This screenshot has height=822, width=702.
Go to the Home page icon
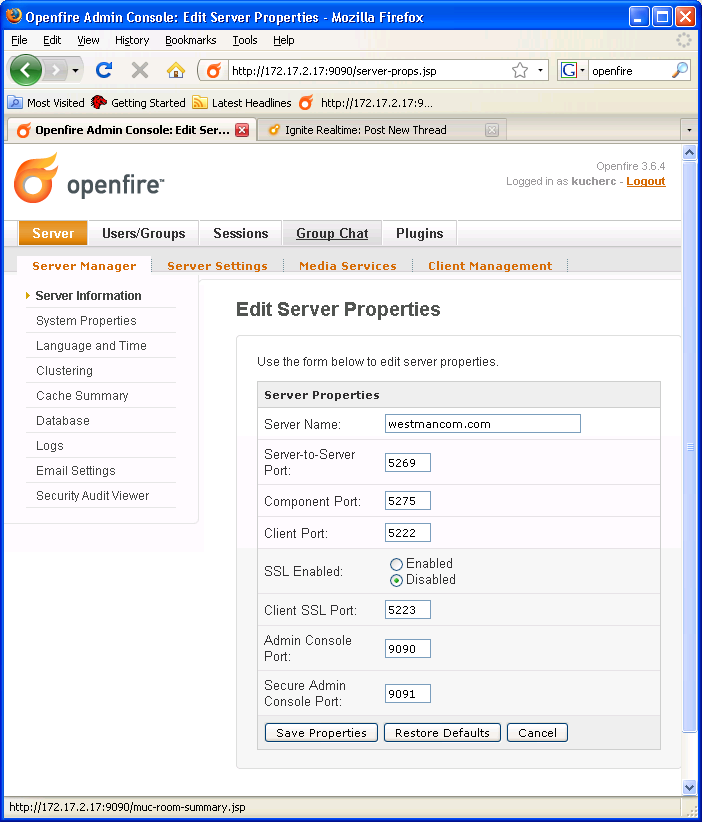coord(176,70)
